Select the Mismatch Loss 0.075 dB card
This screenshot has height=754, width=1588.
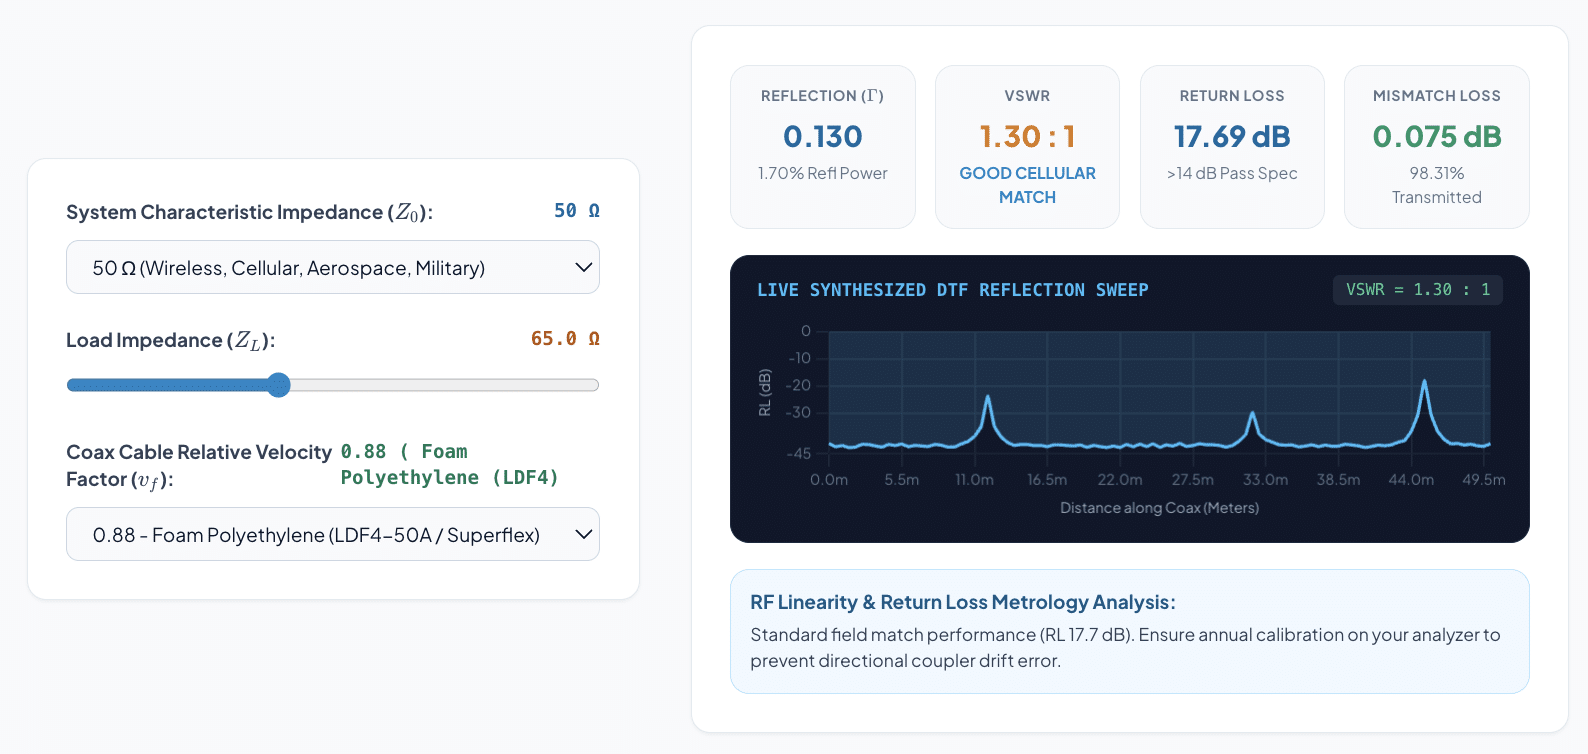[1437, 147]
